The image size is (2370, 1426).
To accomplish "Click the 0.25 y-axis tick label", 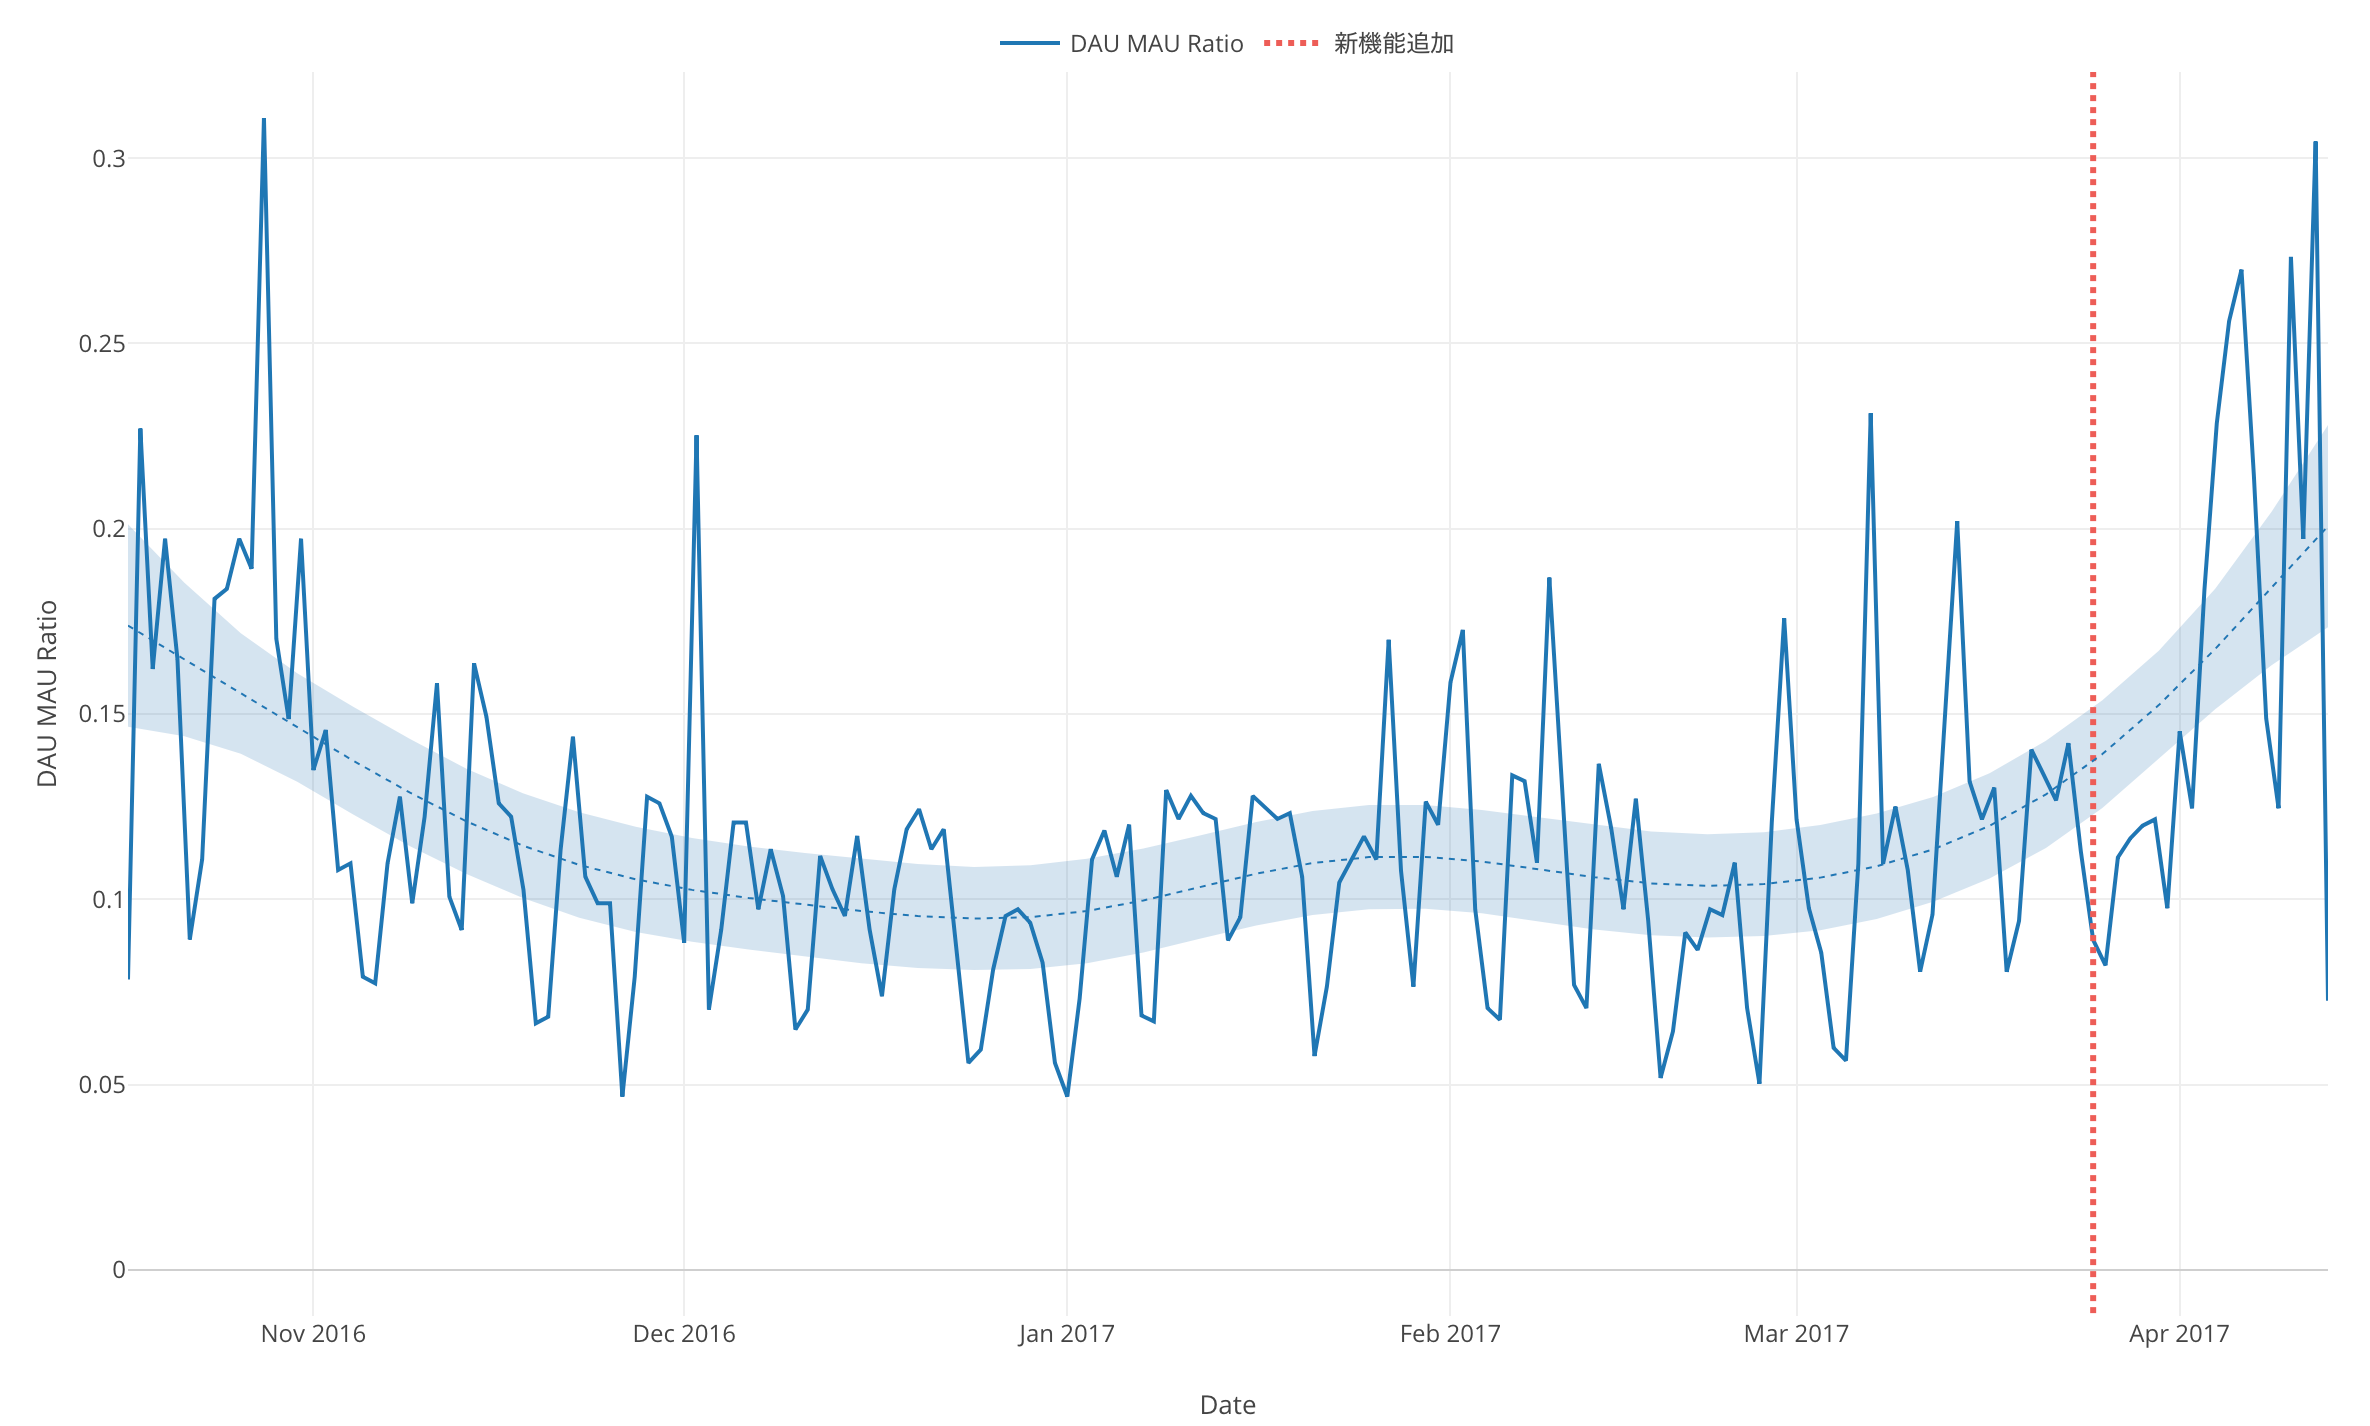I will (x=102, y=344).
